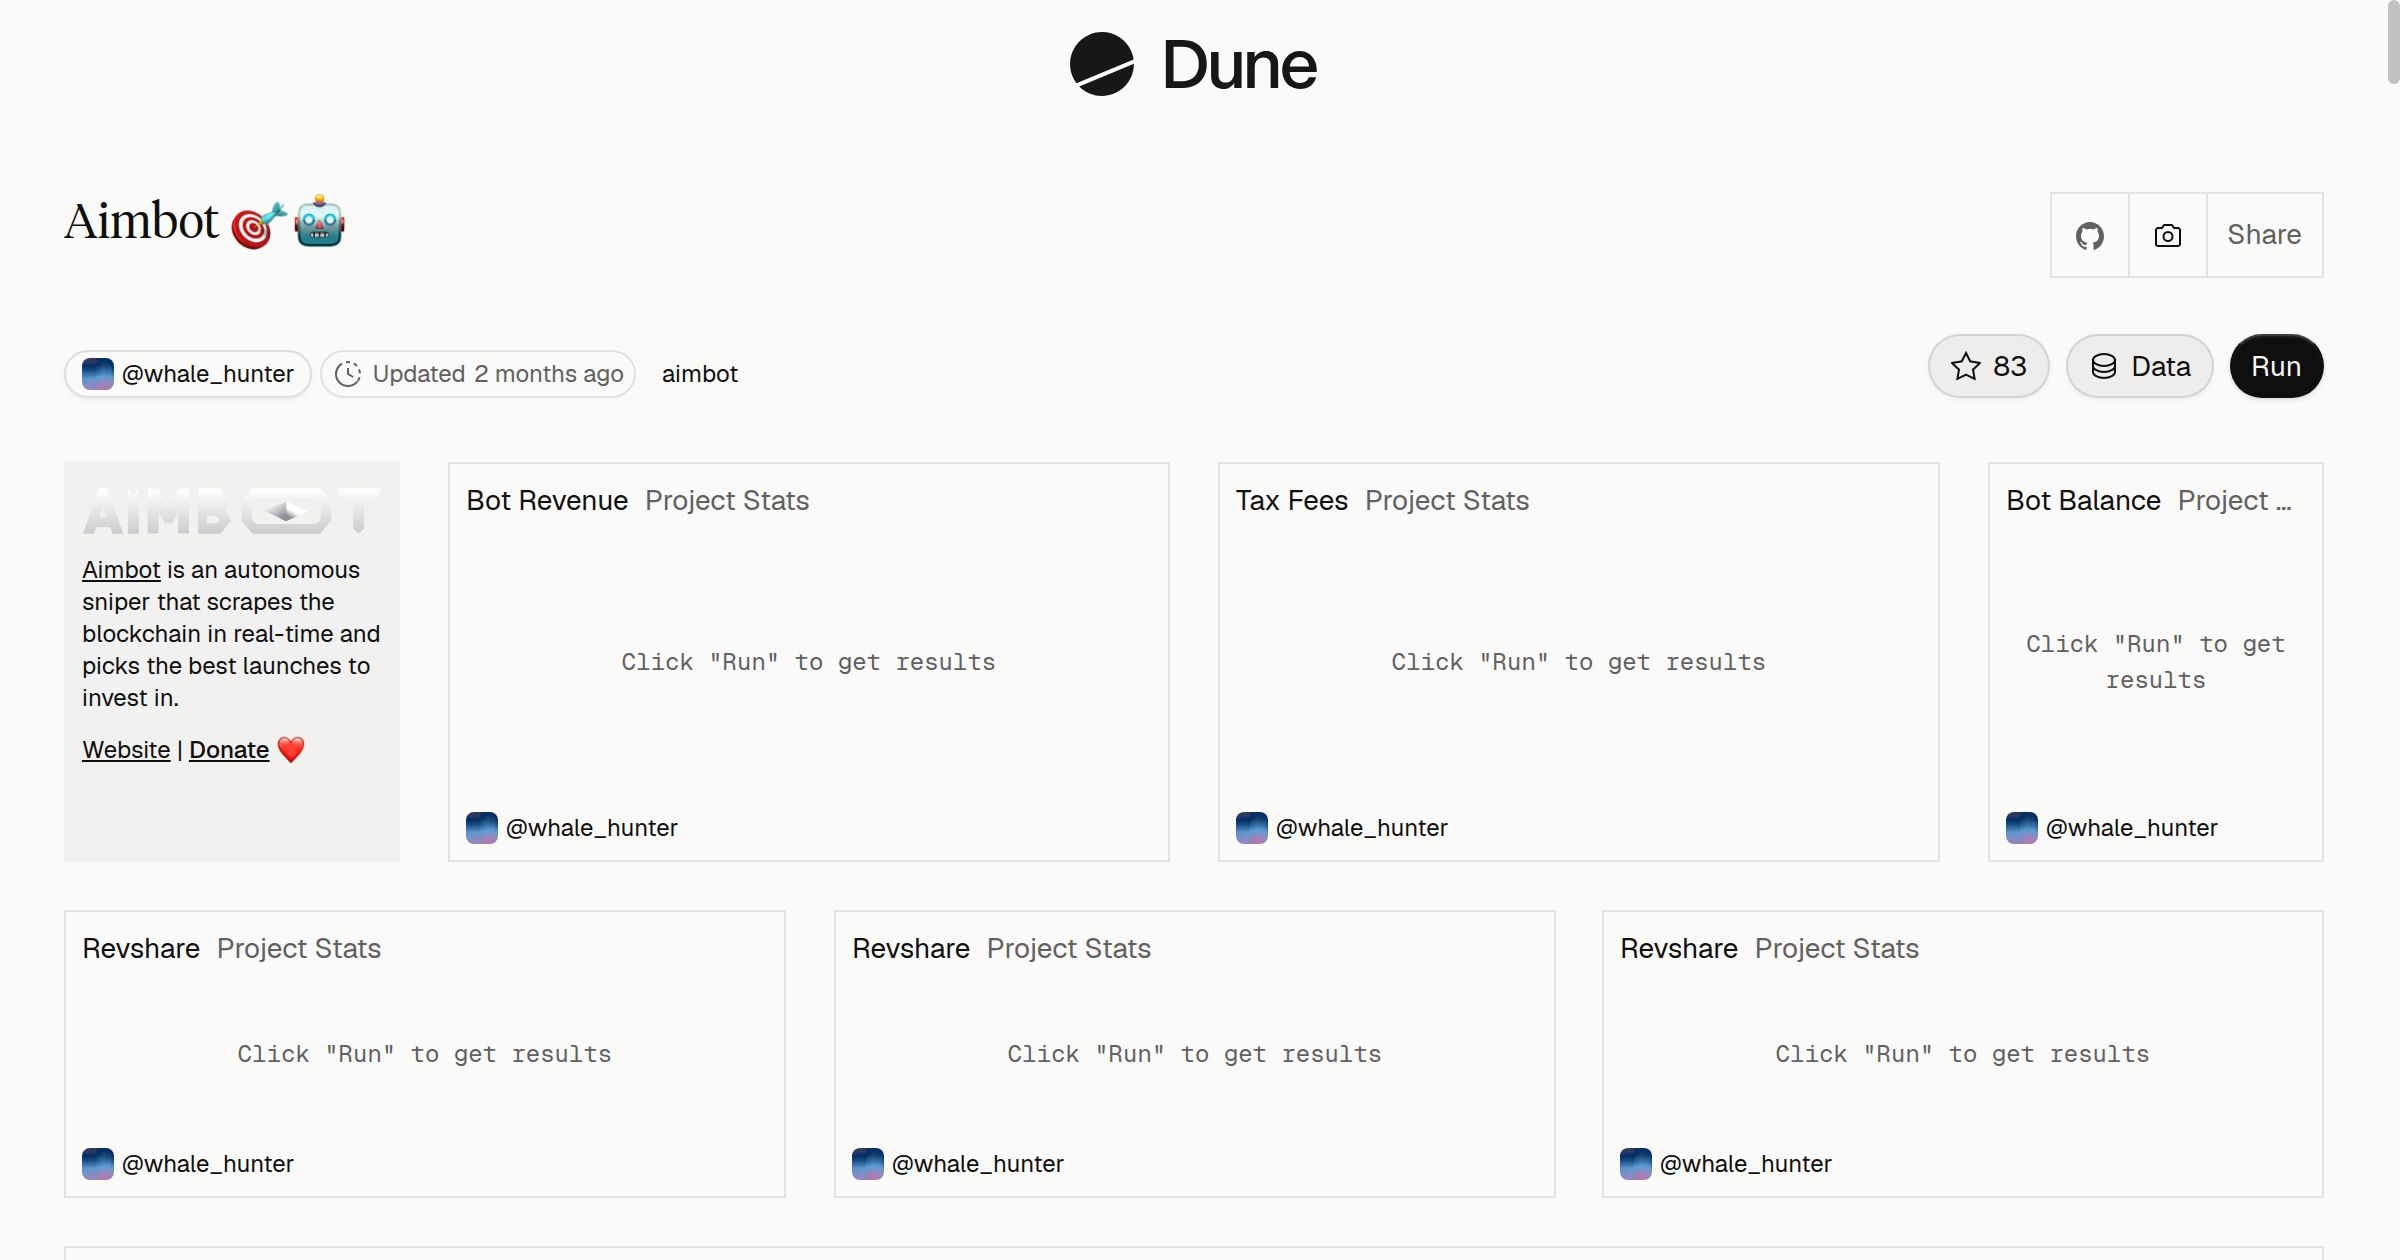Click @whale_hunter in Bot Revenue card
This screenshot has width=2400, height=1260.
[591, 828]
